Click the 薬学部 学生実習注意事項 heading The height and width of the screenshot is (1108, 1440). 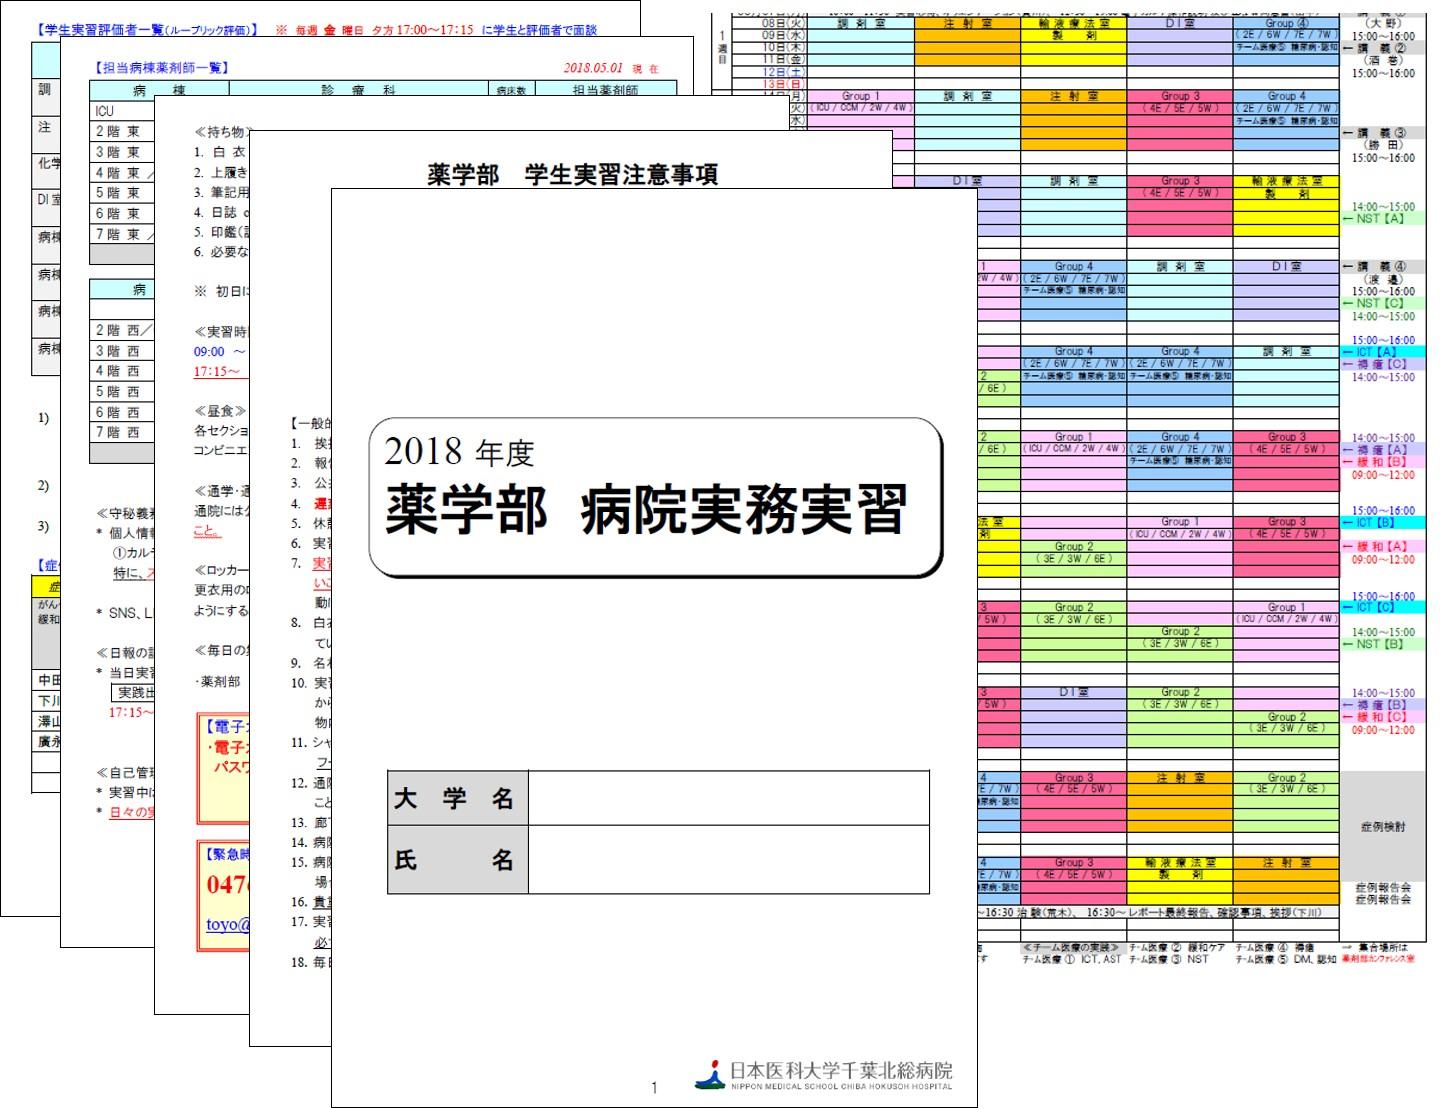[575, 171]
